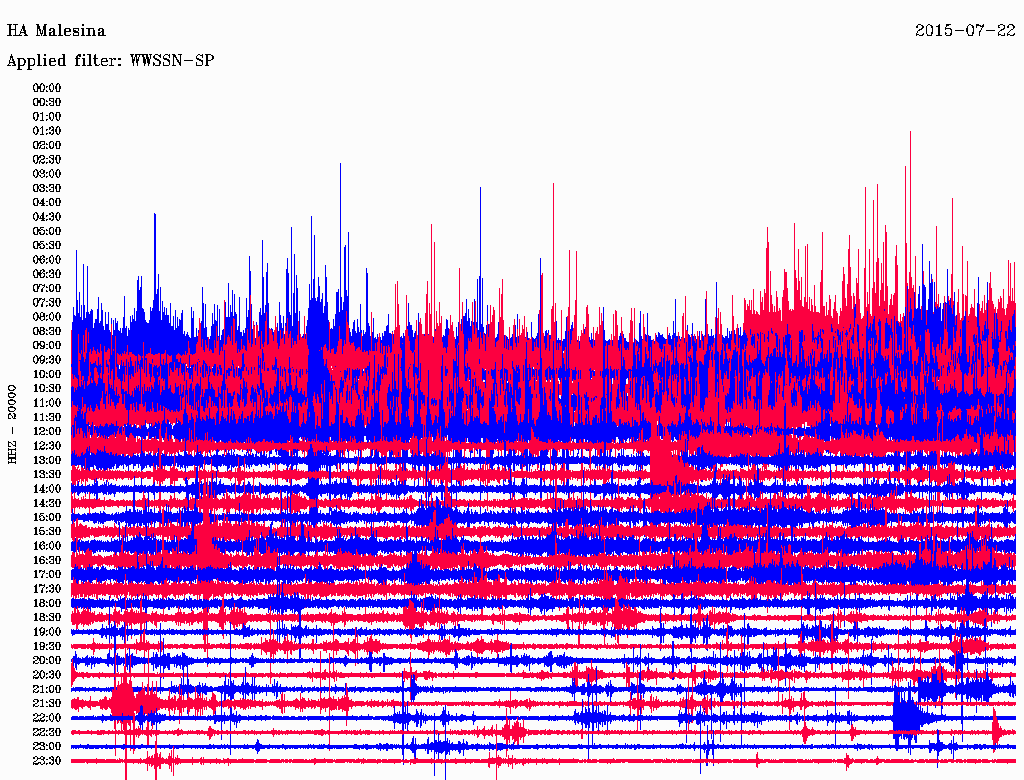The height and width of the screenshot is (780, 1024).
Task: Select the 06:00 time label
Action: (47, 260)
